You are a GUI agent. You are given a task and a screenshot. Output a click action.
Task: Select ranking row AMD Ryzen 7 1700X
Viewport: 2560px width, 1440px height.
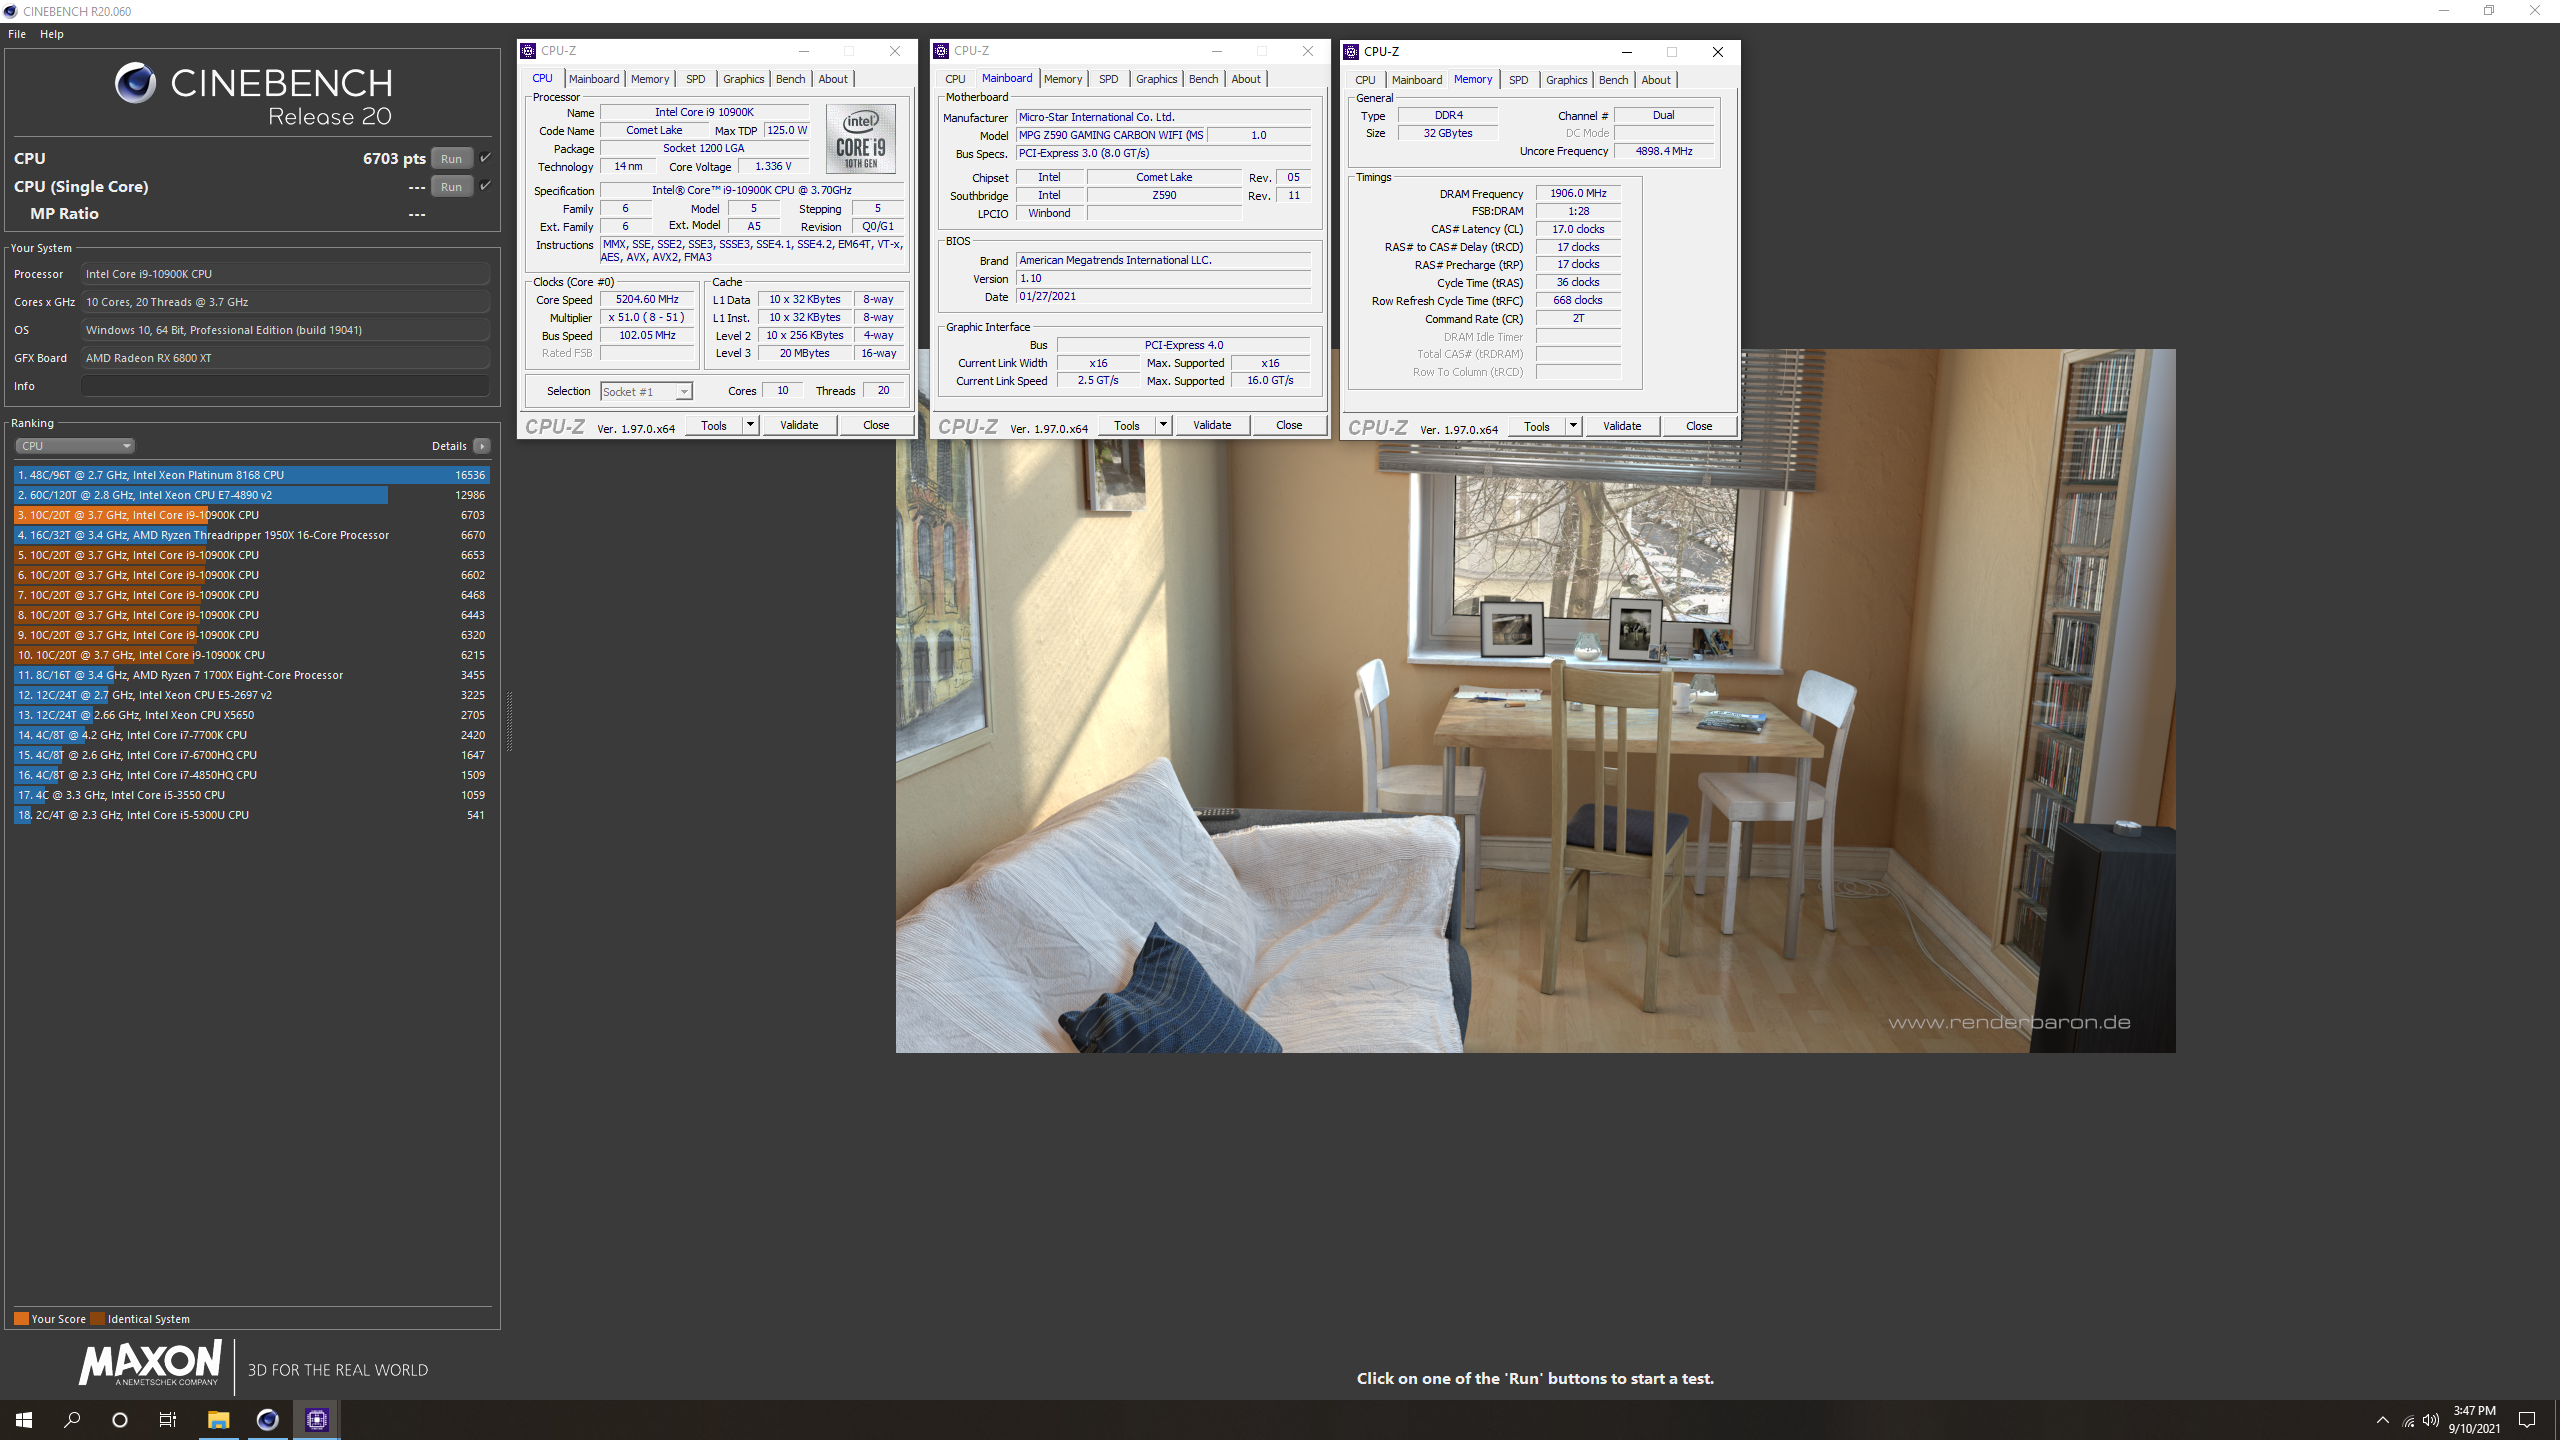click(x=252, y=675)
